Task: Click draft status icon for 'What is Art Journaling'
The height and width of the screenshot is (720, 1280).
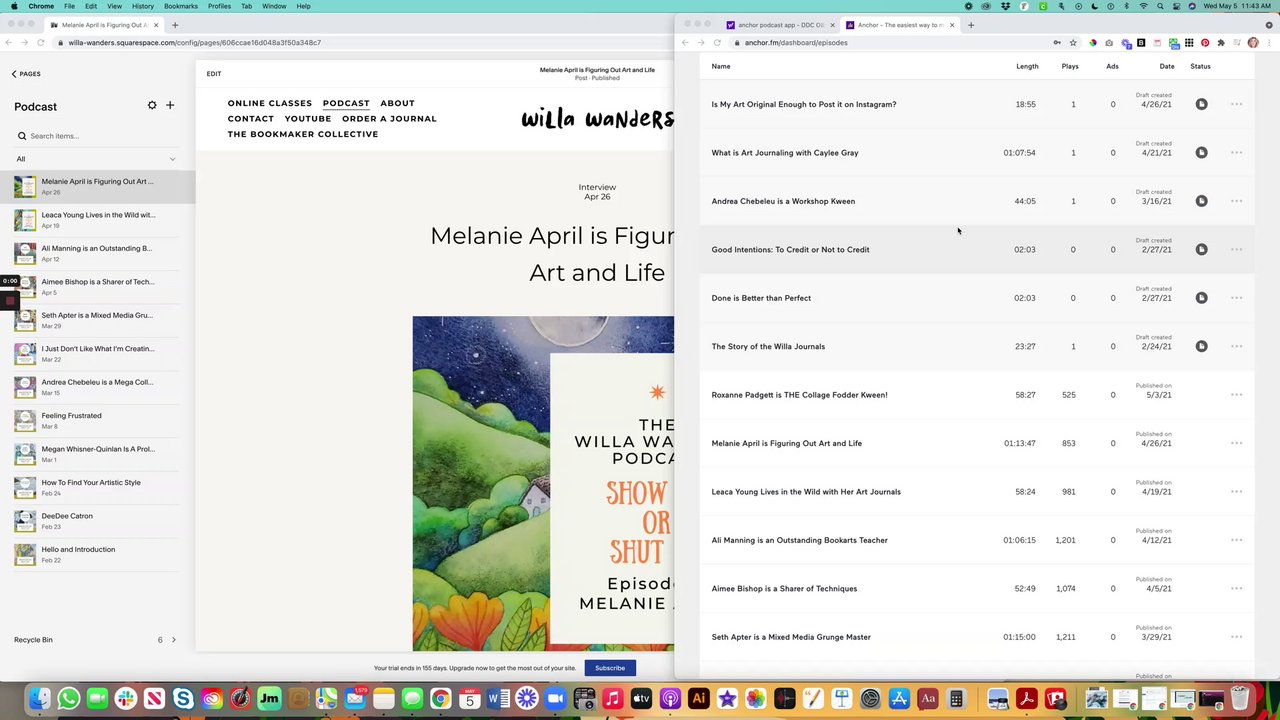Action: point(1201,153)
